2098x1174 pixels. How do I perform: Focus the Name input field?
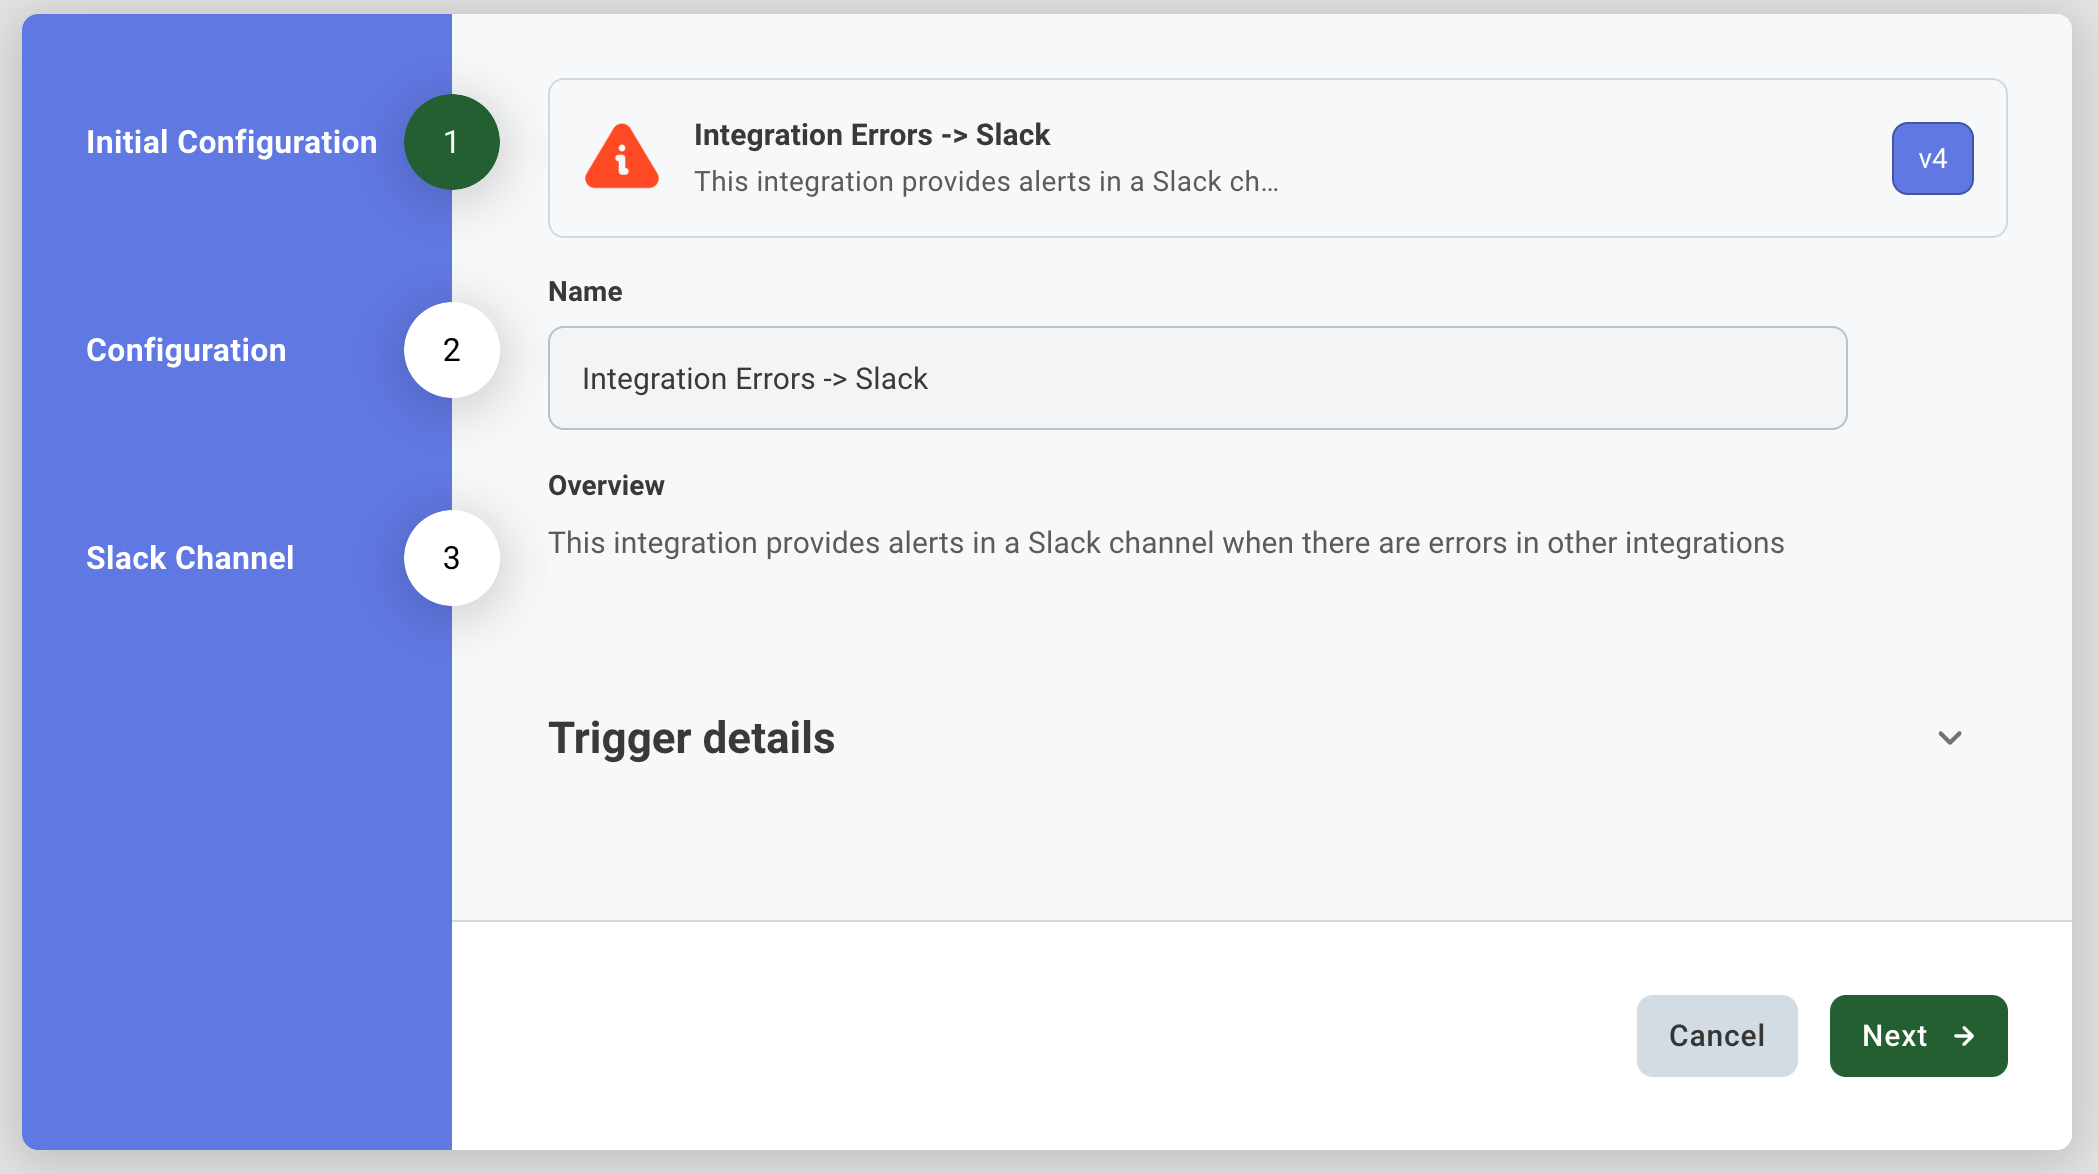(x=1197, y=378)
